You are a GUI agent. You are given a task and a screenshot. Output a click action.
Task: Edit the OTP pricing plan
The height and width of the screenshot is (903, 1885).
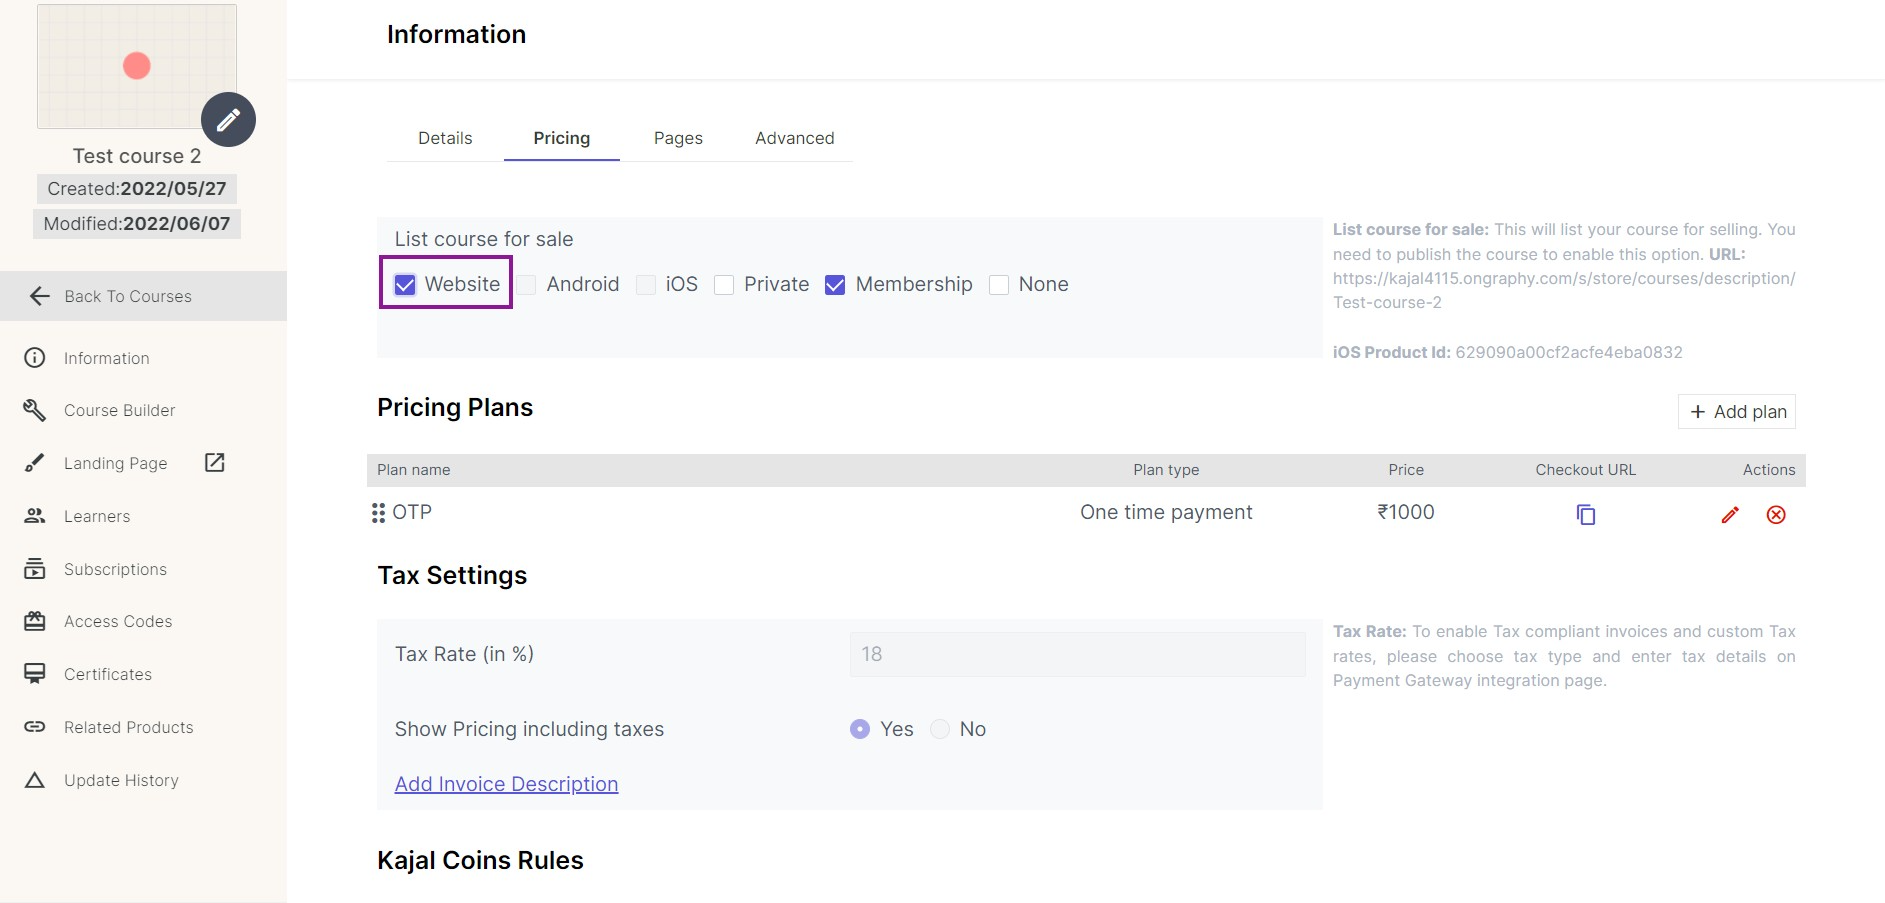coord(1730,514)
